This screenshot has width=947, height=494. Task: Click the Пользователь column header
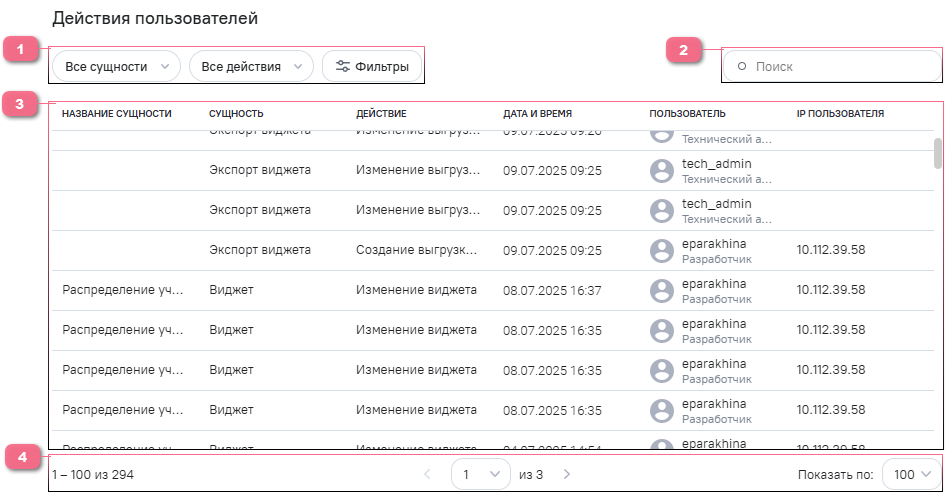[x=687, y=114]
